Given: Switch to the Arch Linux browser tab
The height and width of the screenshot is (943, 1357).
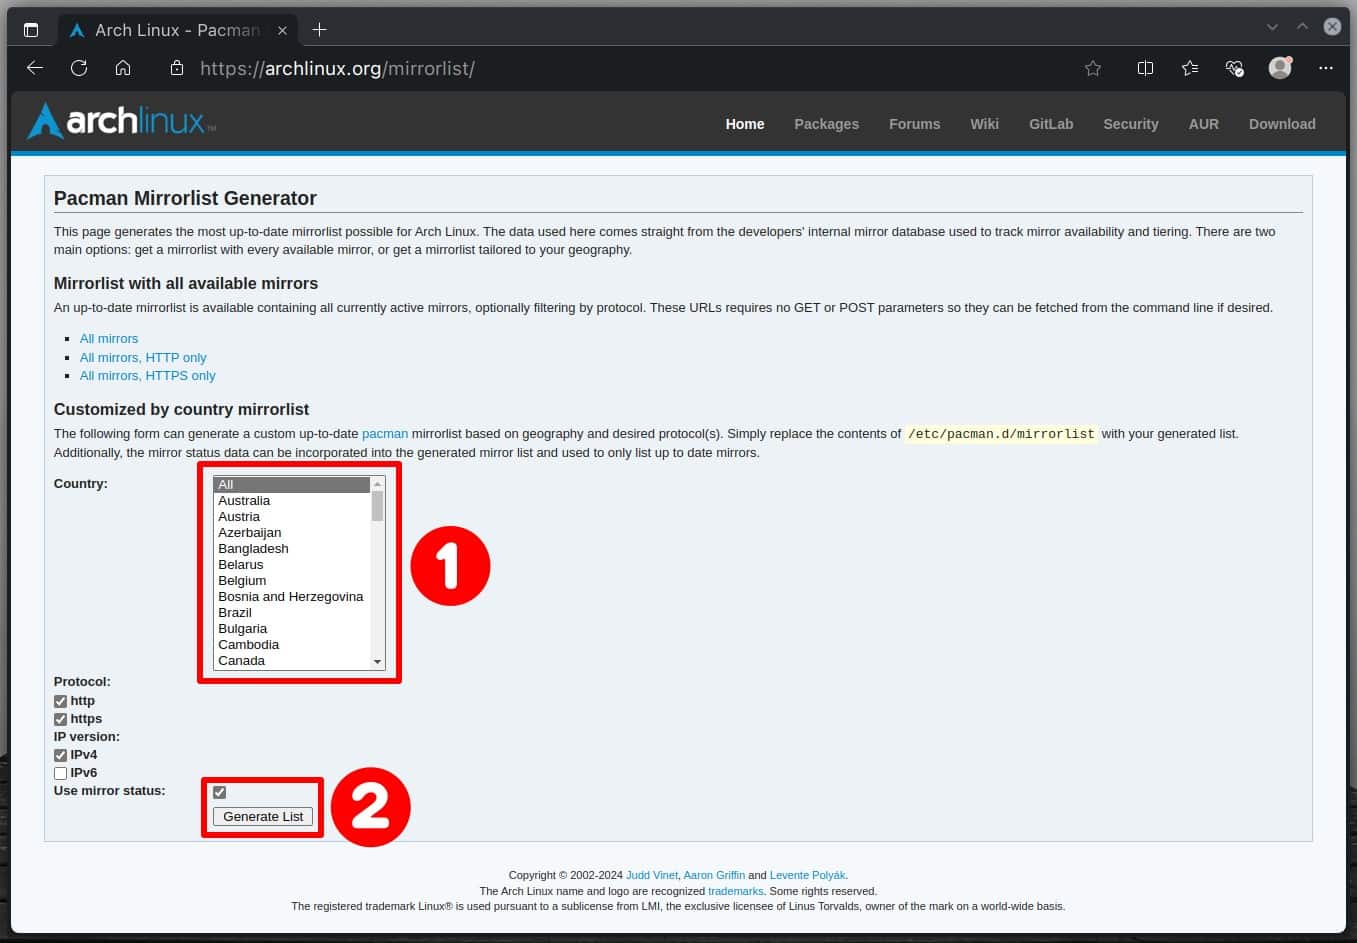Looking at the screenshot, I should pyautogui.click(x=165, y=30).
